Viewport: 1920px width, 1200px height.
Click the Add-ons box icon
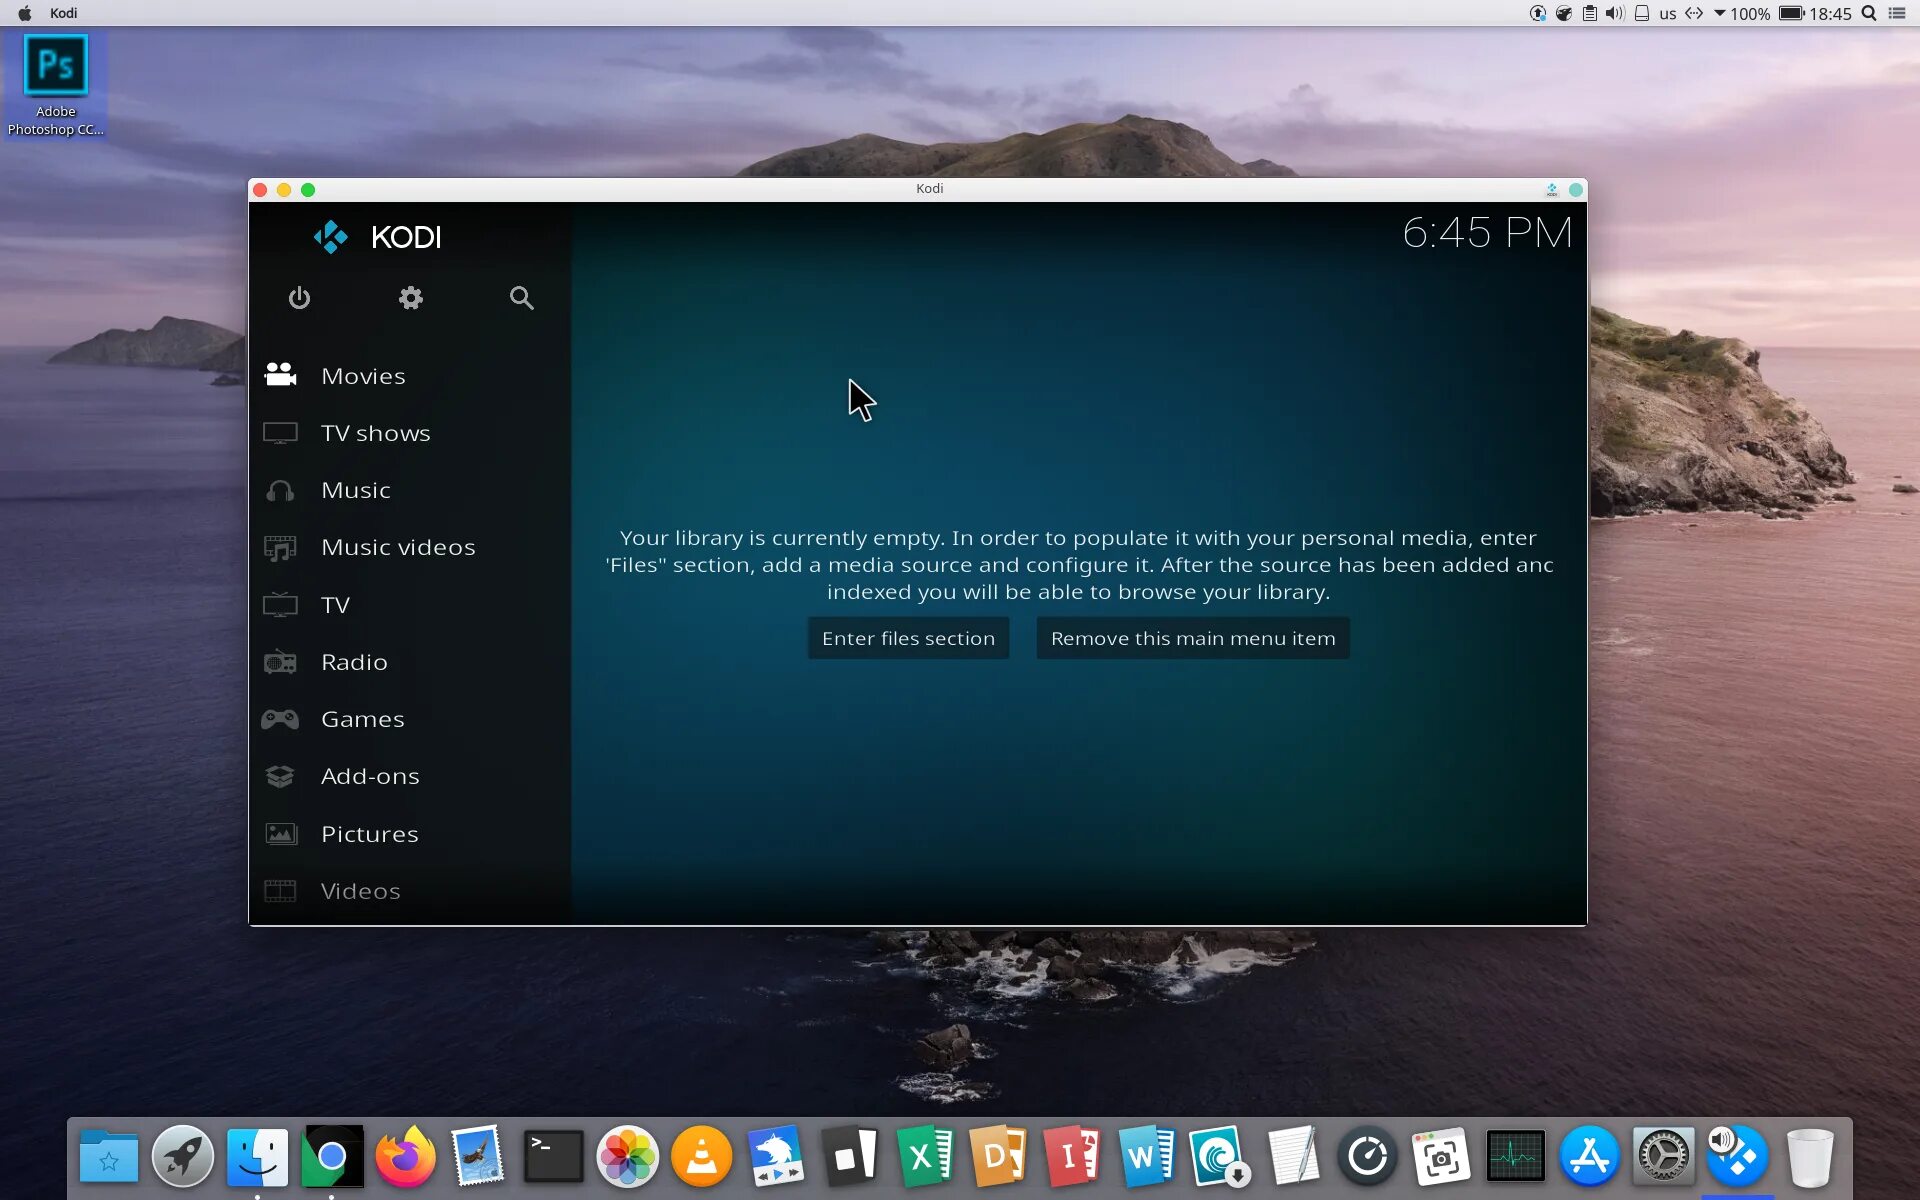(x=280, y=776)
